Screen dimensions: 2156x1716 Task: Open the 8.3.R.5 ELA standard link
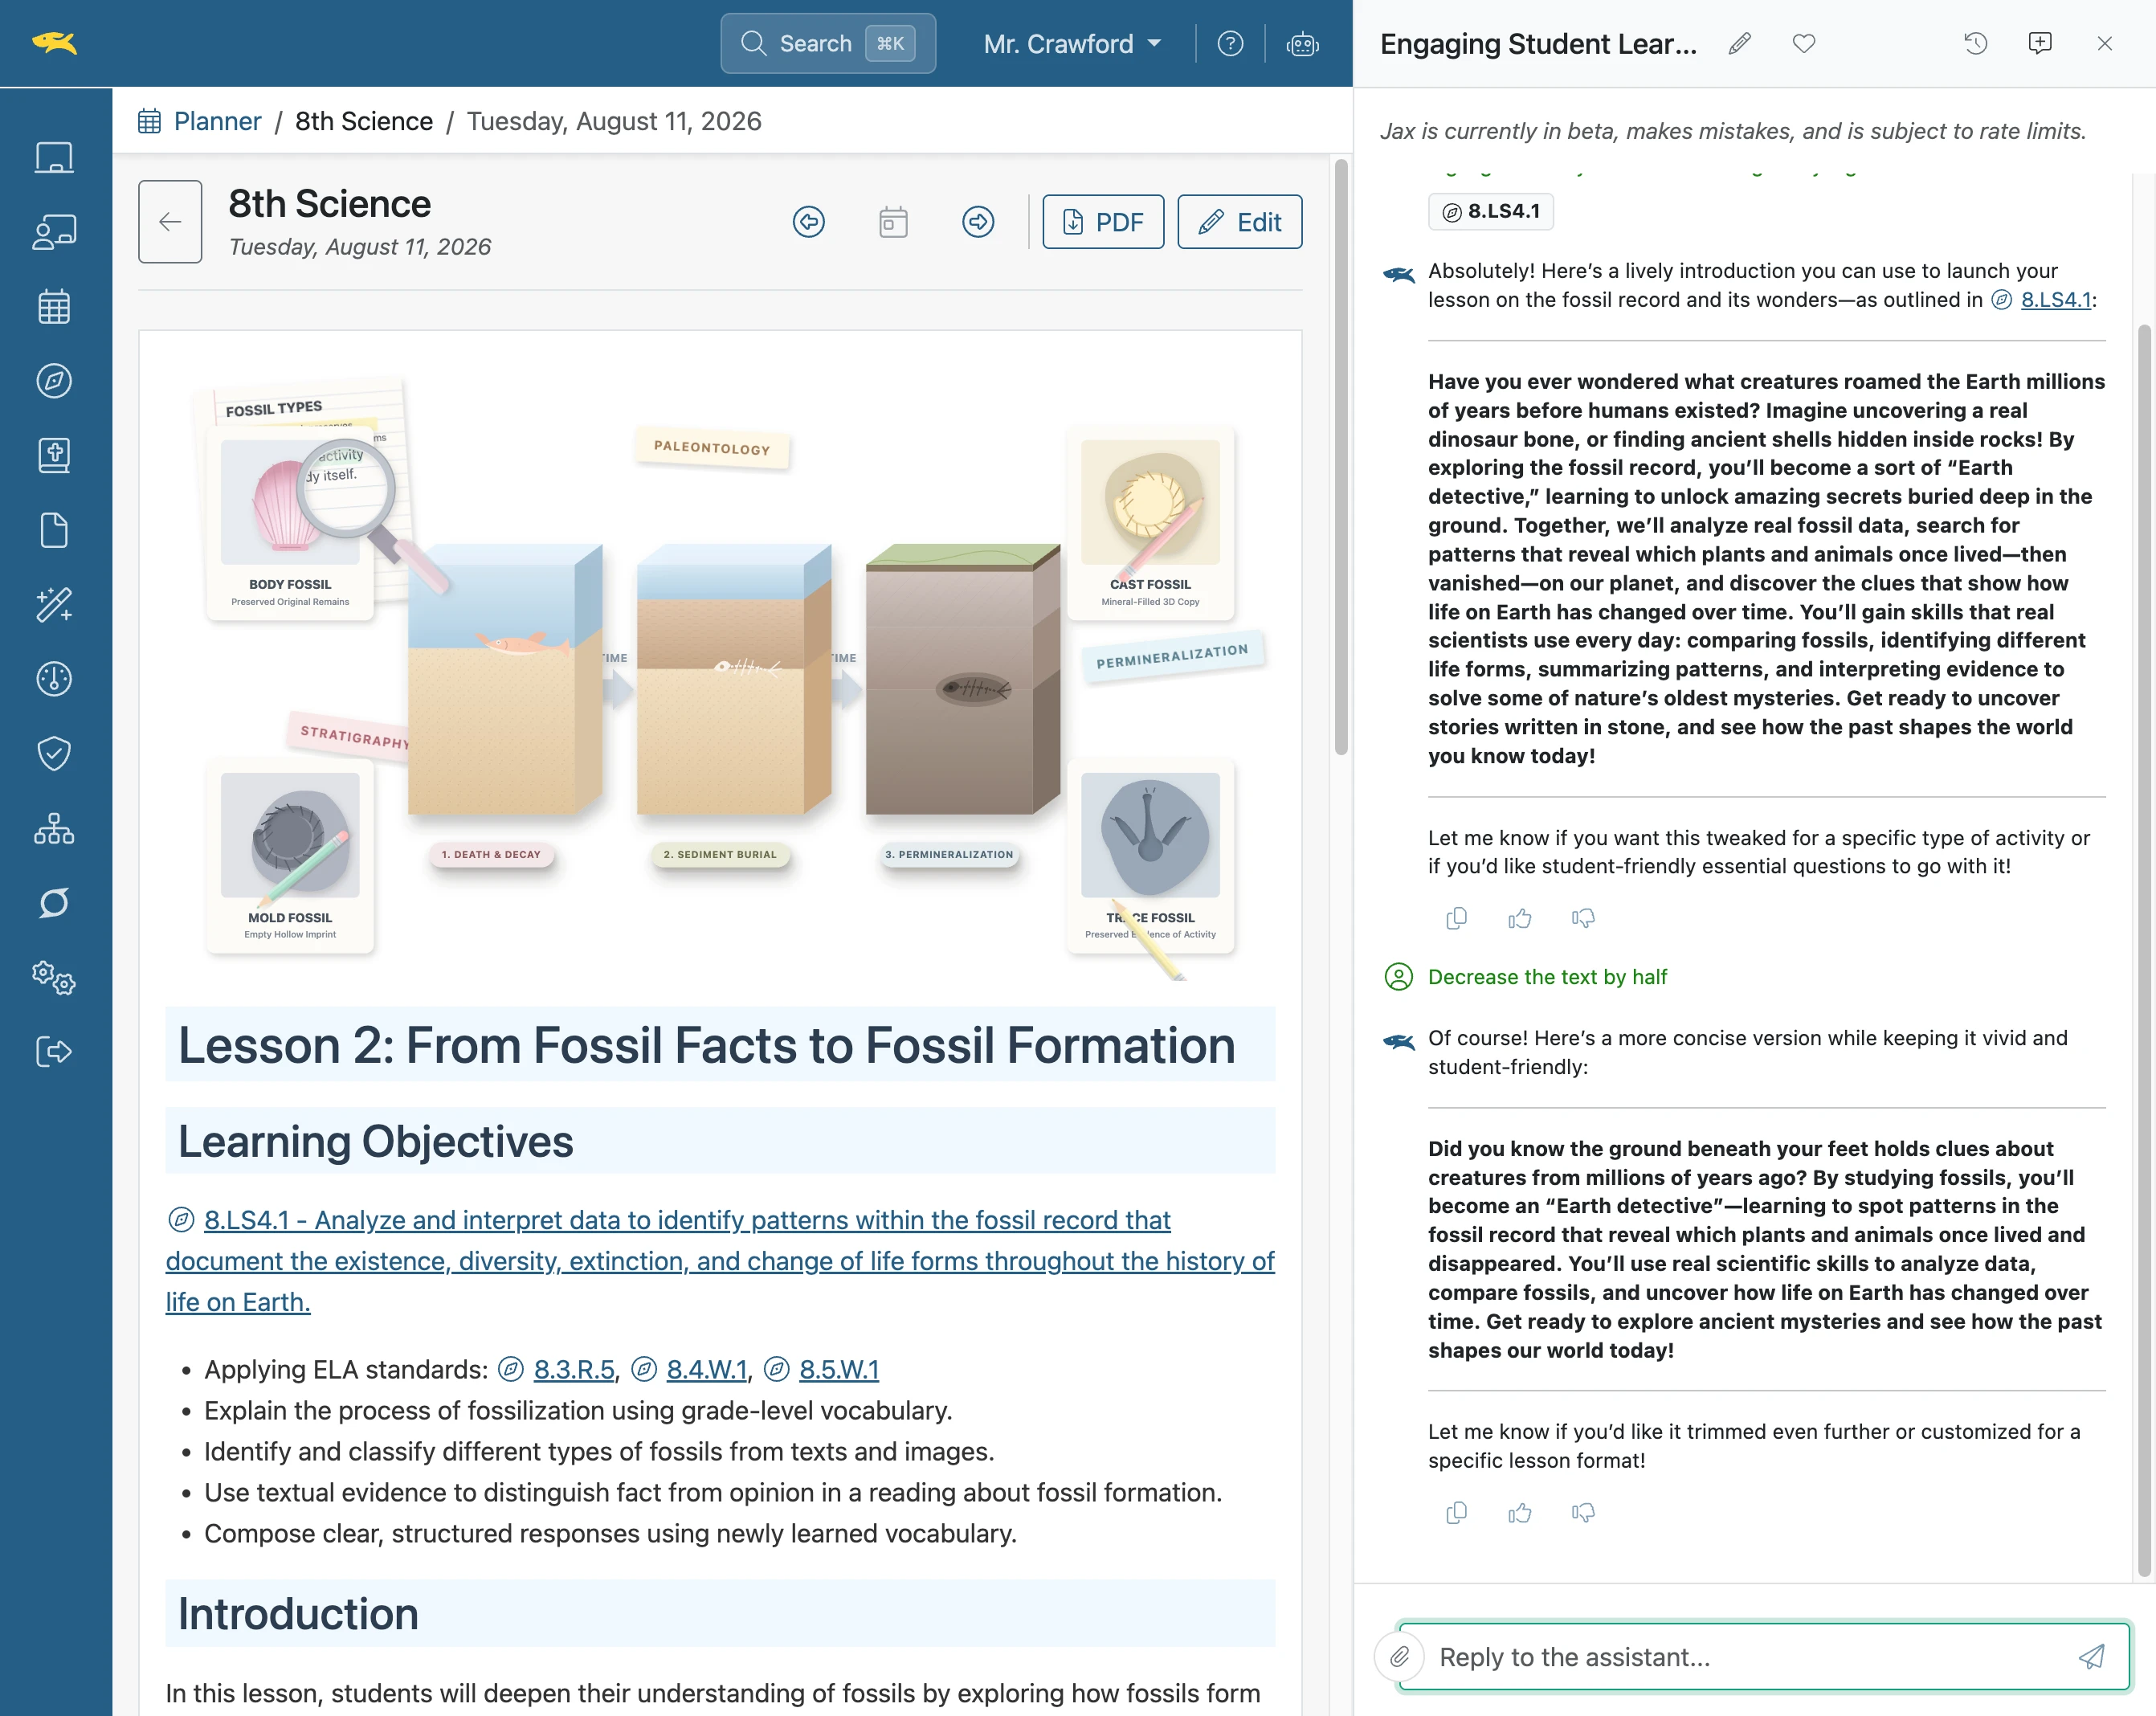tap(573, 1369)
